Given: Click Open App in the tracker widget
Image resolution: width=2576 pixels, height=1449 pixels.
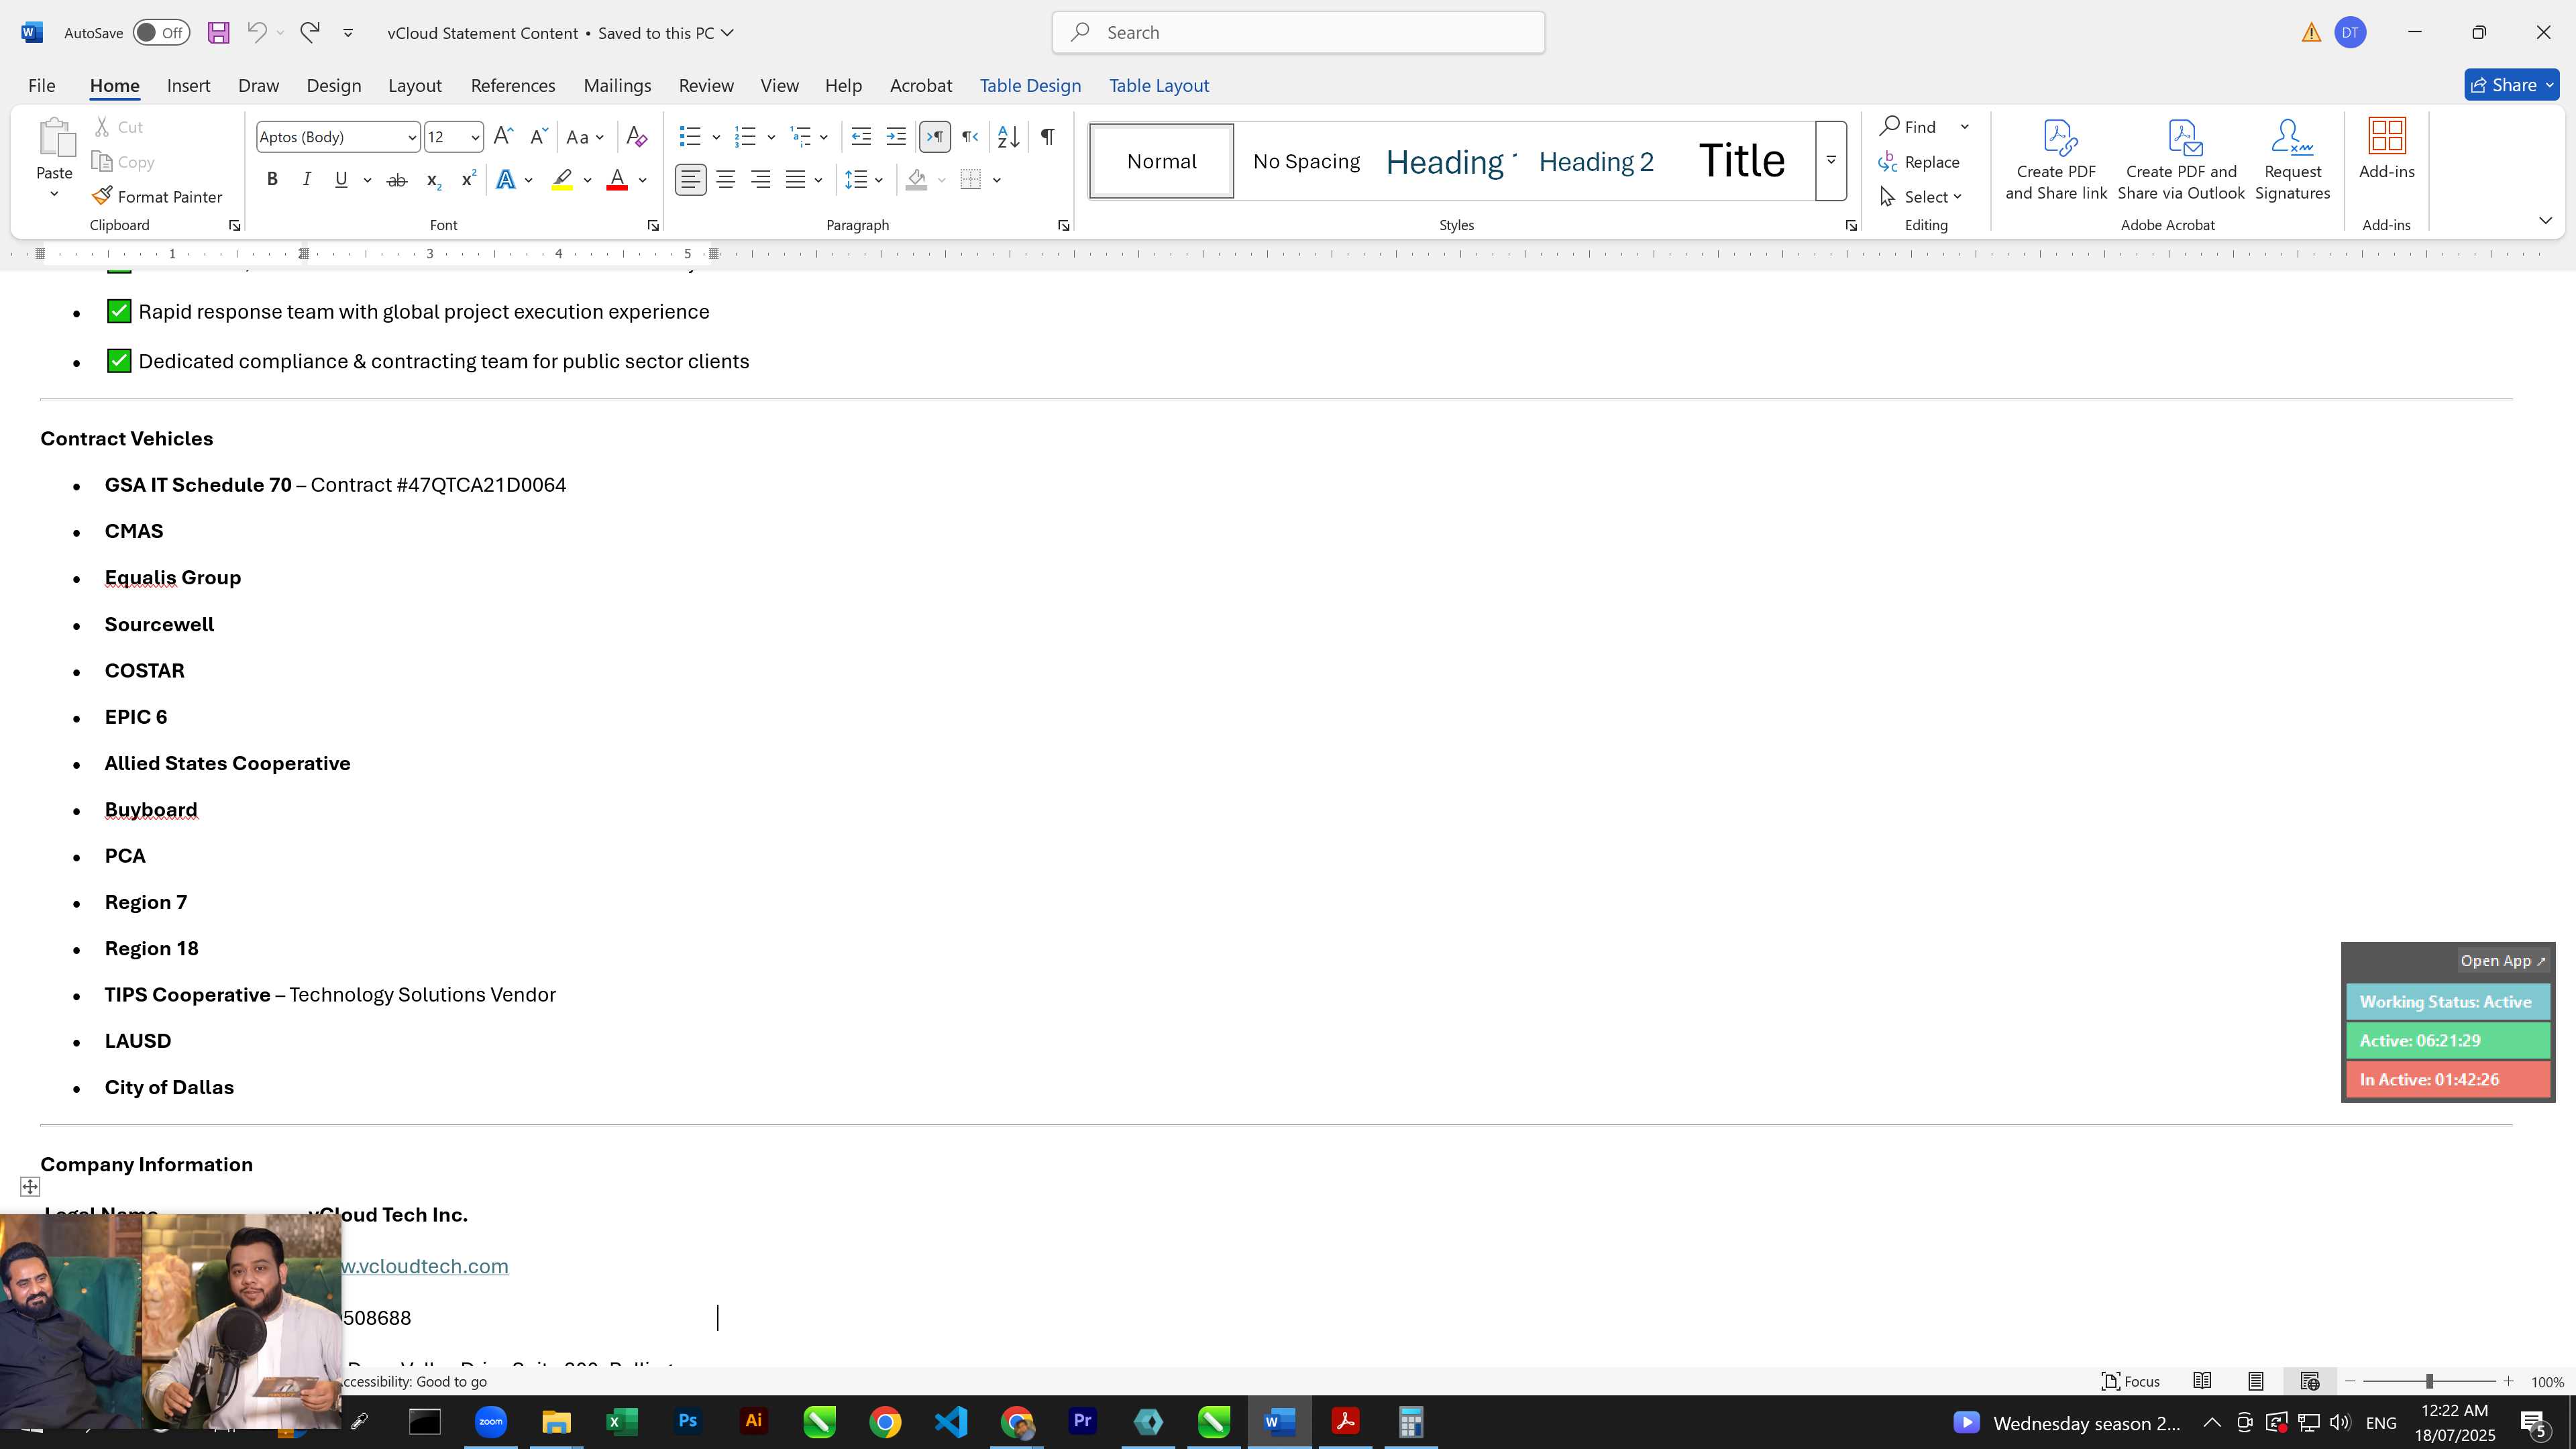Looking at the screenshot, I should pyautogui.click(x=2503, y=961).
